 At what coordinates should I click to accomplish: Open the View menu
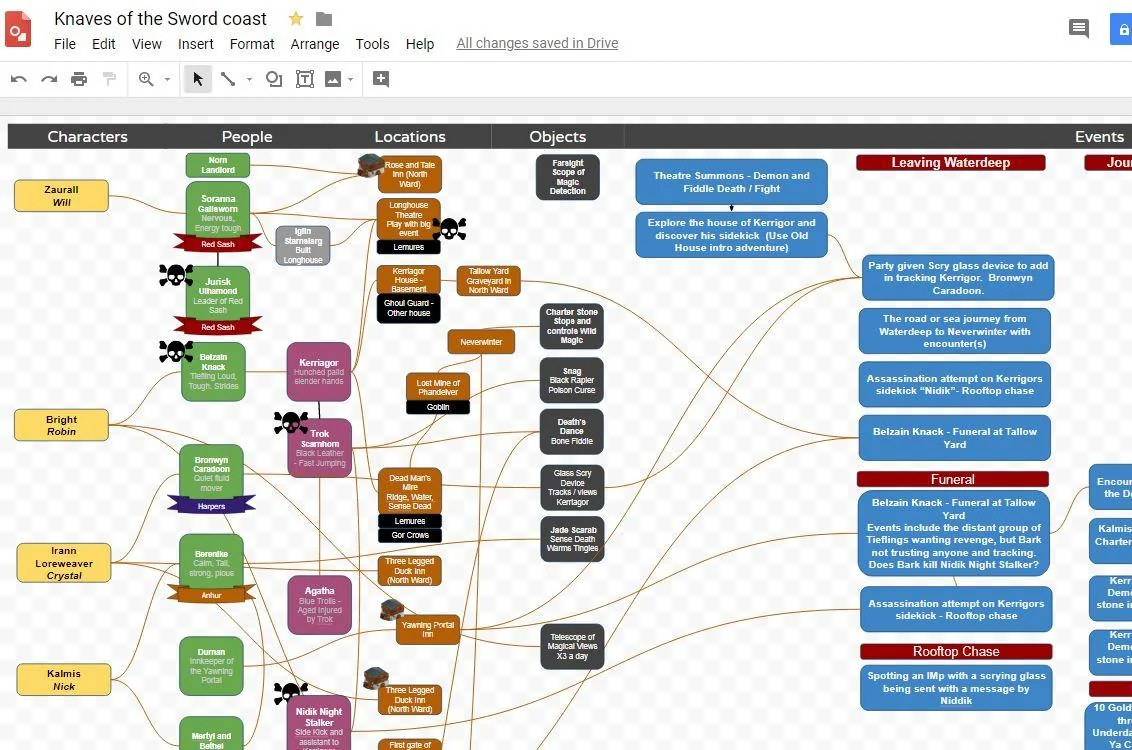coord(147,44)
